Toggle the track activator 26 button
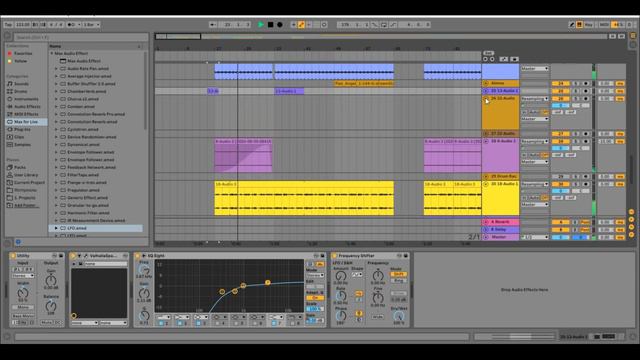This screenshot has height=360, width=640. click(560, 99)
